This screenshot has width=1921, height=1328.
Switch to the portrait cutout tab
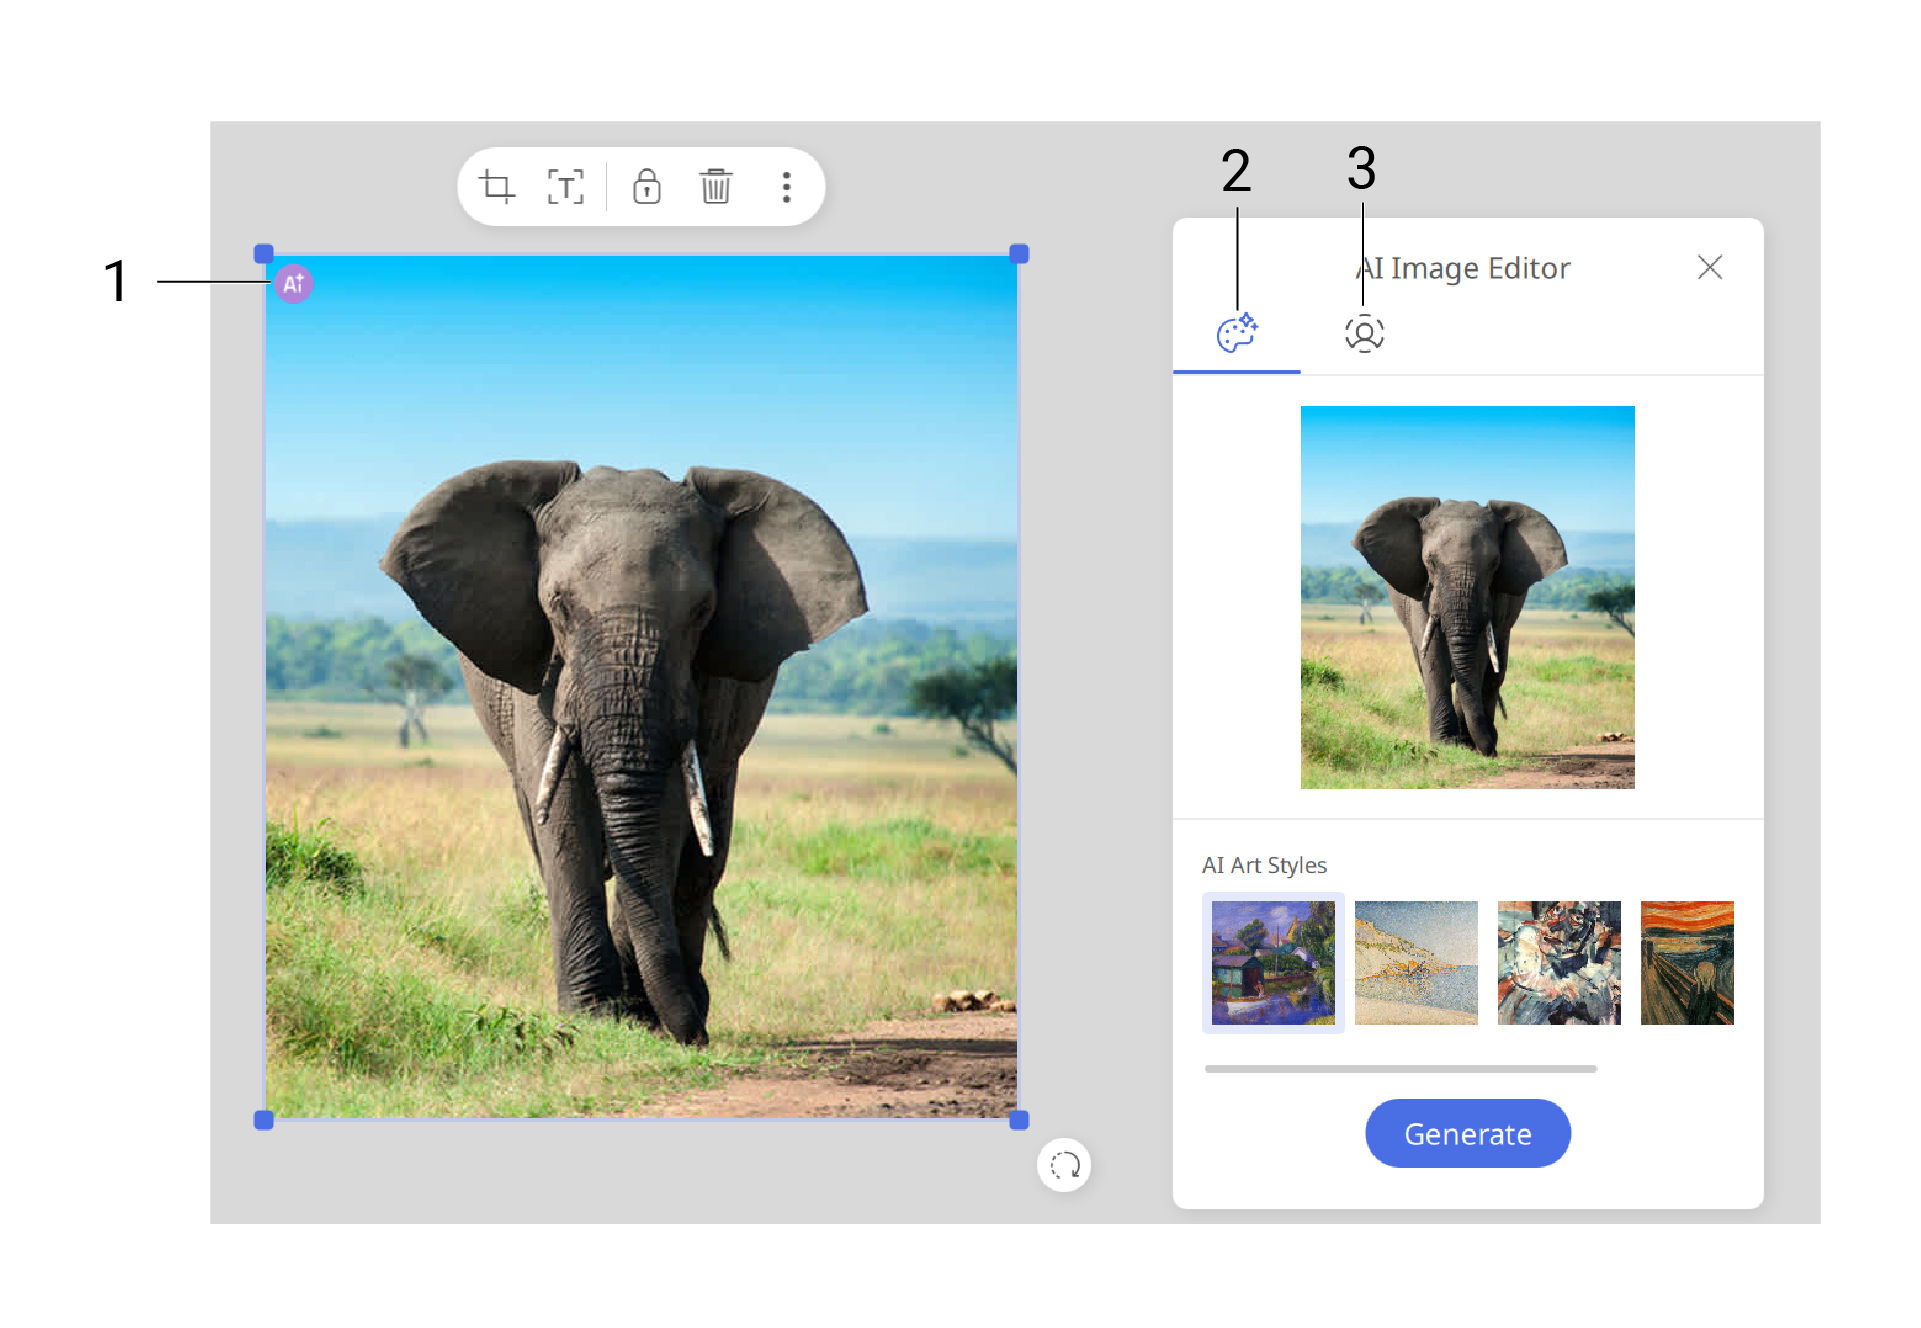click(1364, 334)
